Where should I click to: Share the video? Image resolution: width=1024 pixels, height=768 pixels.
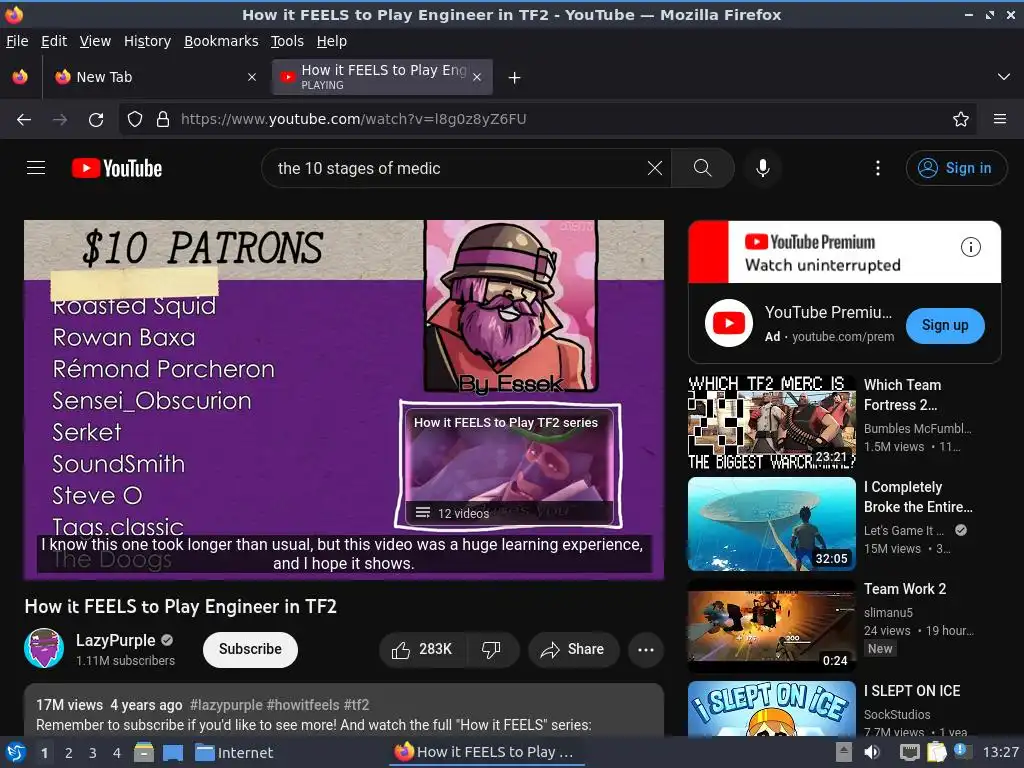(573, 649)
